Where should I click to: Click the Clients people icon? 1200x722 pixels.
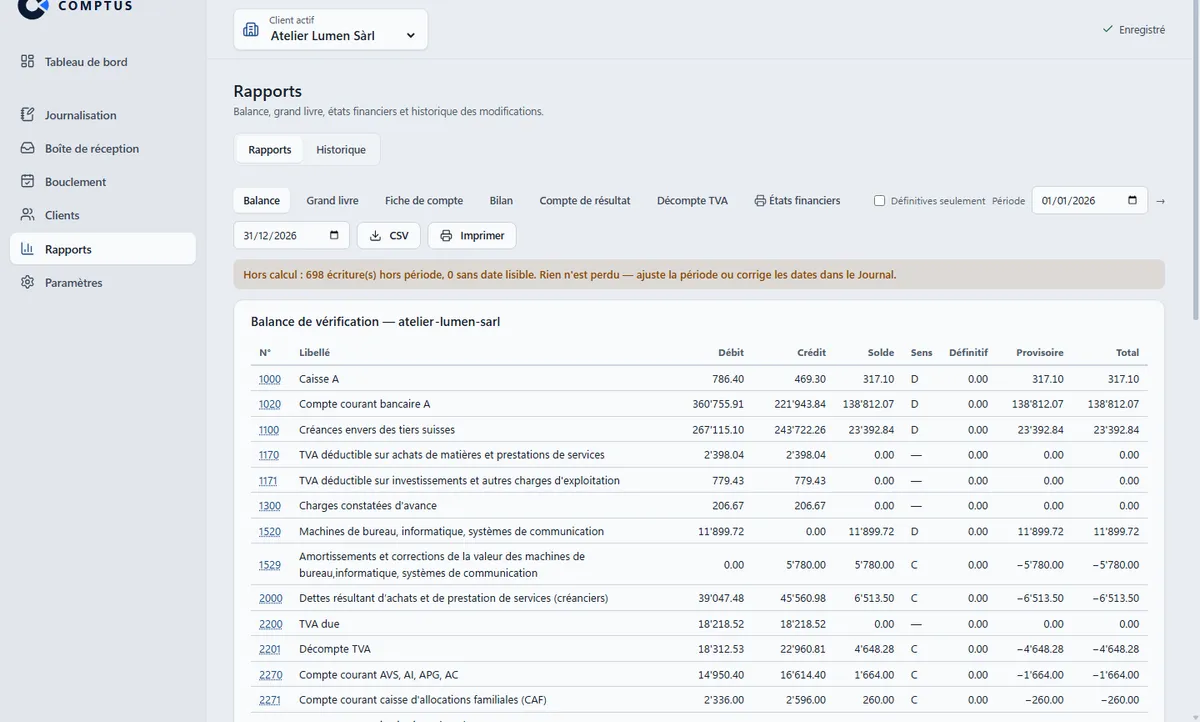coord(28,215)
